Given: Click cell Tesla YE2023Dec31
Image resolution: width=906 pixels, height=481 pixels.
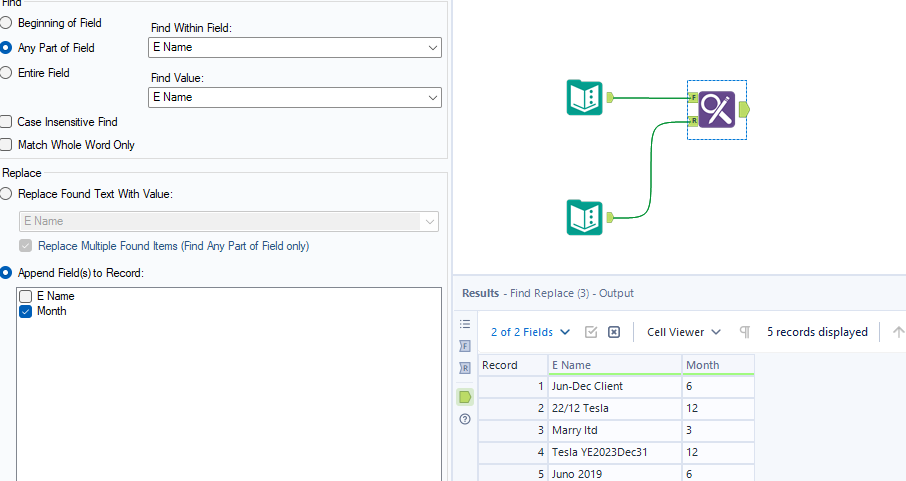Looking at the screenshot, I should pyautogui.click(x=615, y=452).
